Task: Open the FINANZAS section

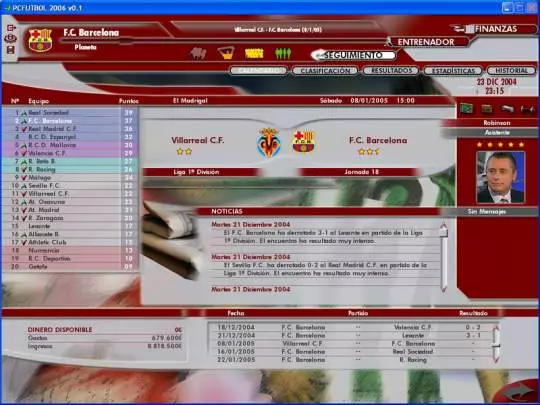Action: pyautogui.click(x=496, y=29)
